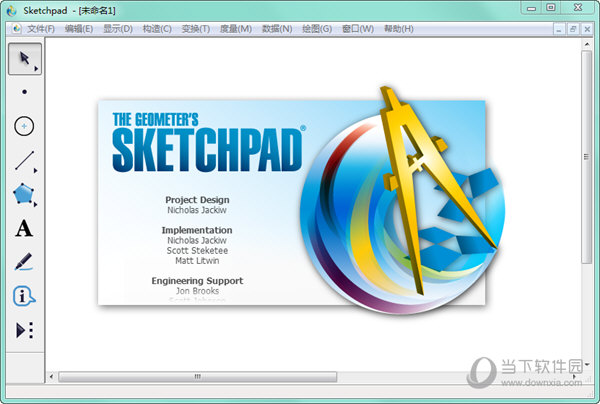Expand the Arrow tool flyout triangle

36,69
